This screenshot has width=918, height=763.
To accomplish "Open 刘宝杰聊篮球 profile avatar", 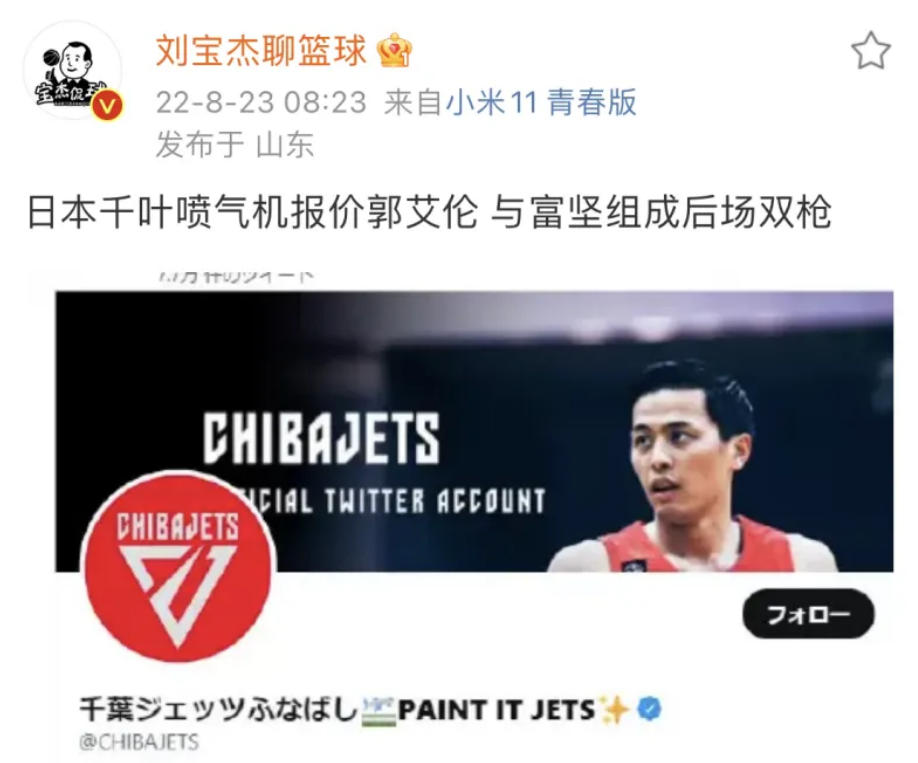I will pos(72,71).
